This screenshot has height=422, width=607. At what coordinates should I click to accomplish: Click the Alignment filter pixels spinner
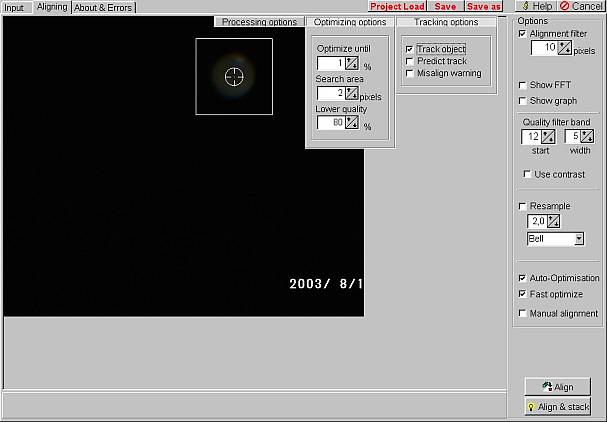(566, 47)
